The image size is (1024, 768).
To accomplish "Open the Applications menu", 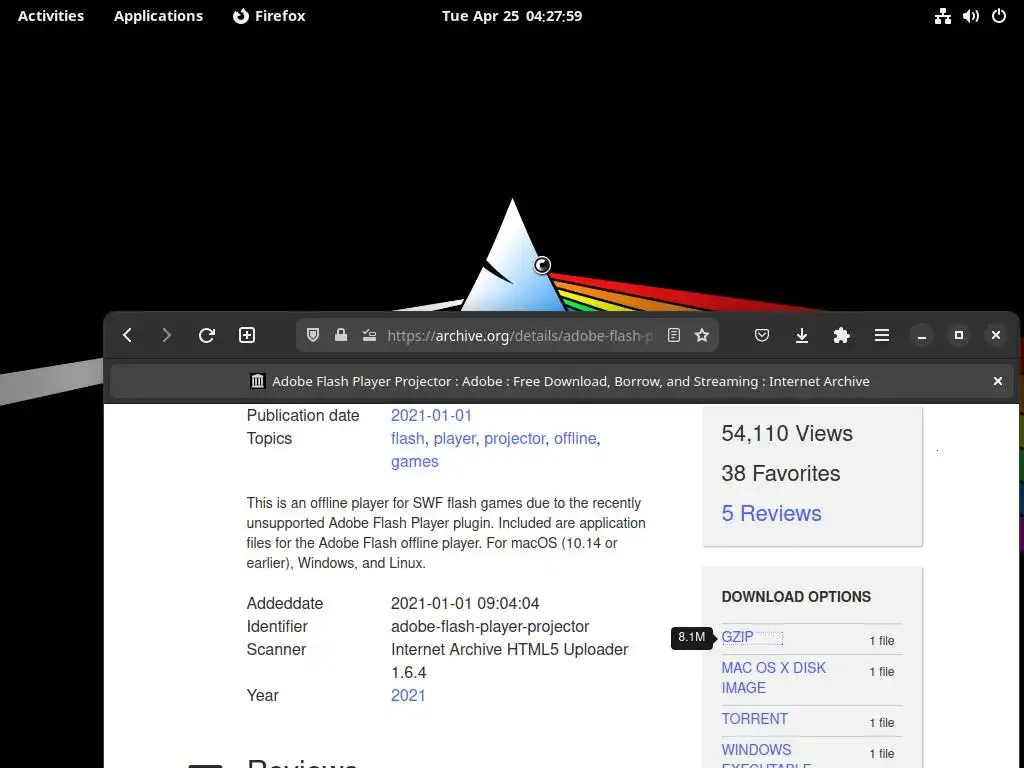I will tap(158, 16).
